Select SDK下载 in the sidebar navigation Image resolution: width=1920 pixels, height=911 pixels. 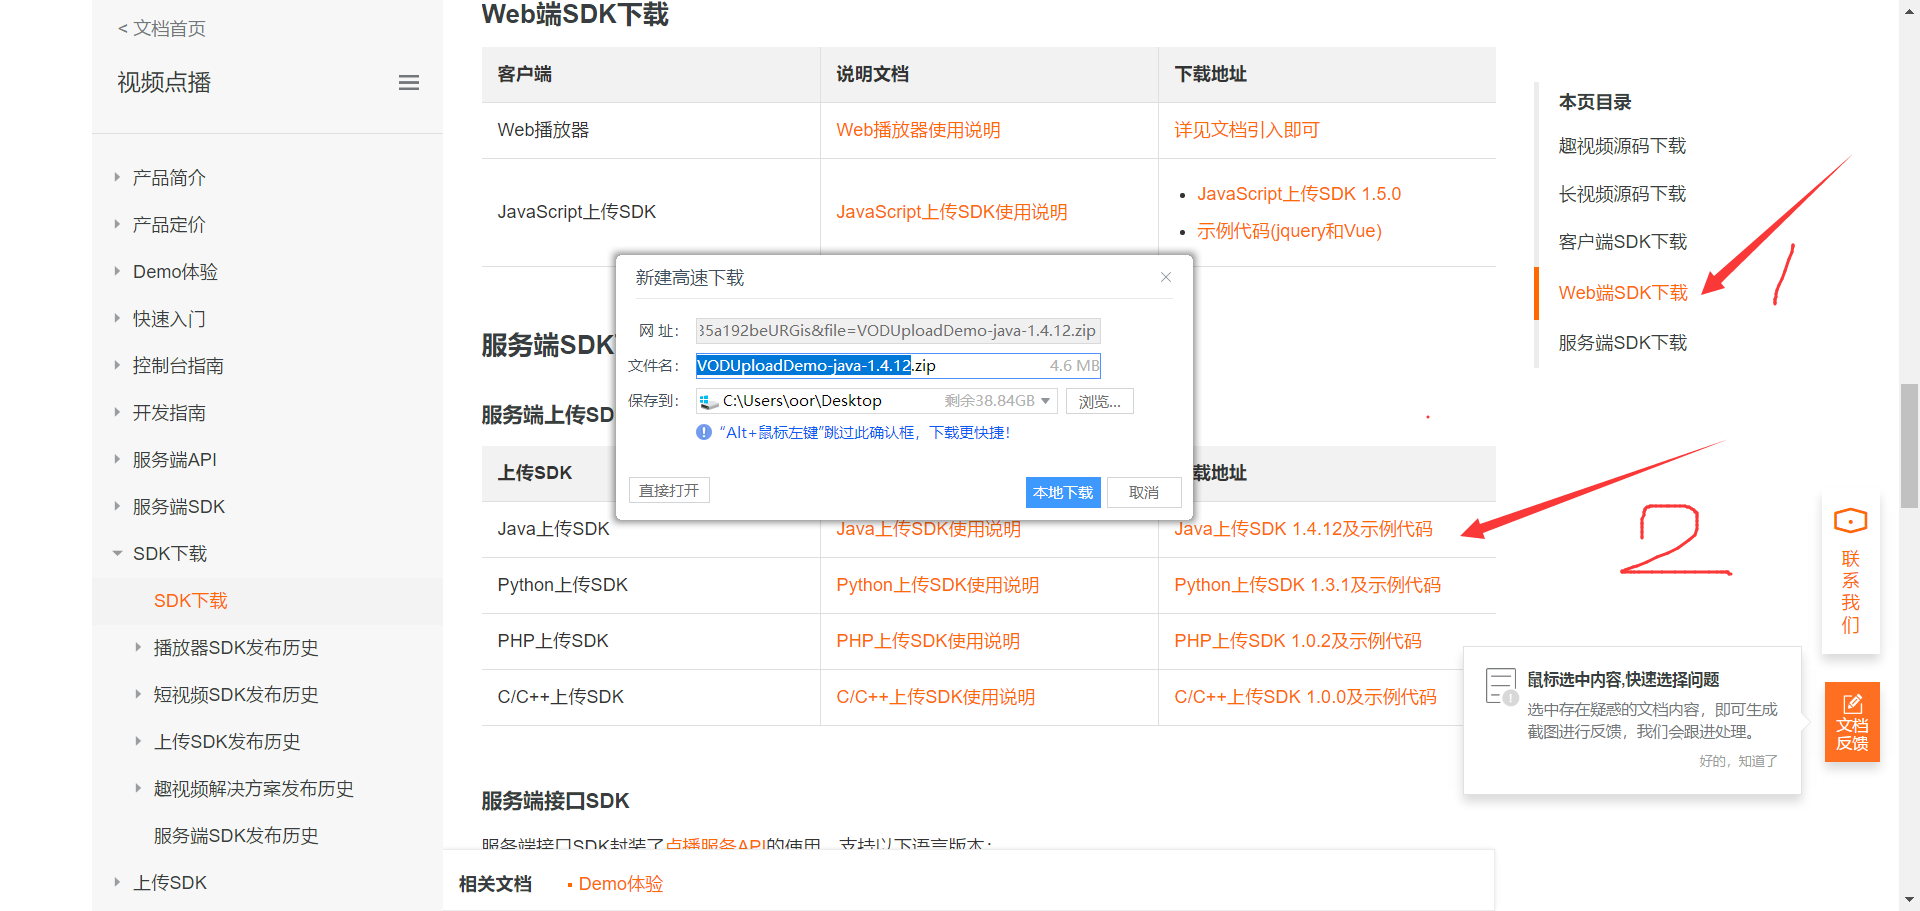[x=191, y=600]
